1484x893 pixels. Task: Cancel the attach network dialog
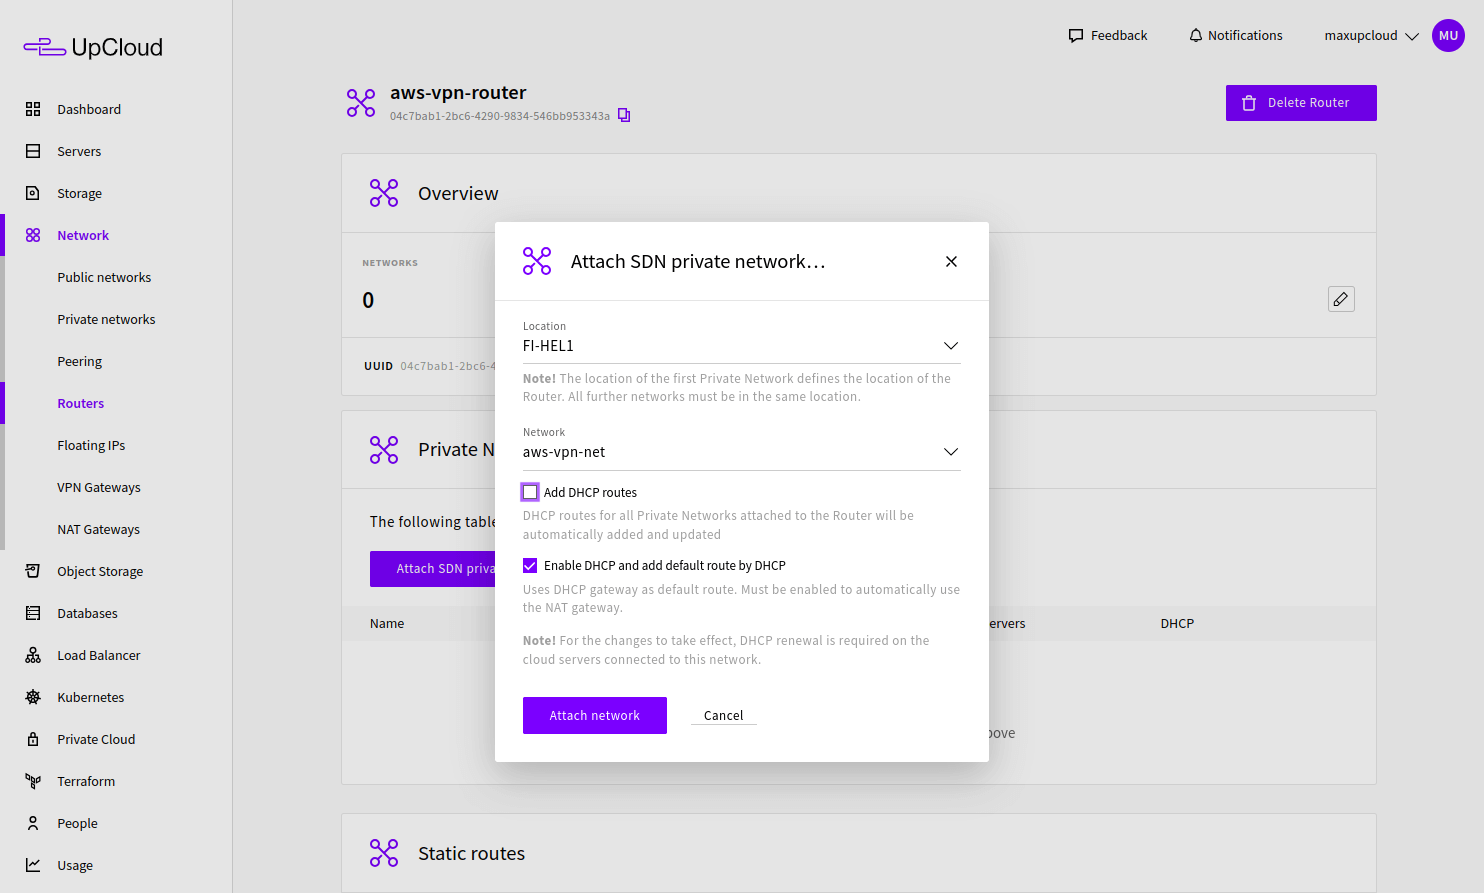(x=724, y=716)
